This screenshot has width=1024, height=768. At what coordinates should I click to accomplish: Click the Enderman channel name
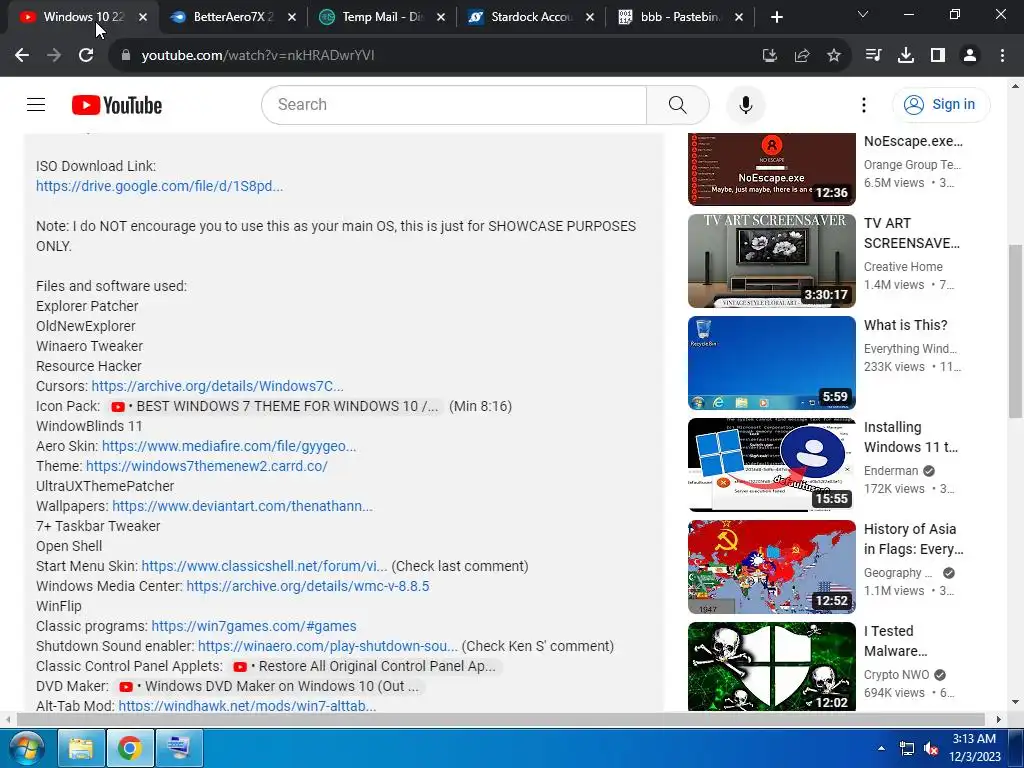click(891, 471)
